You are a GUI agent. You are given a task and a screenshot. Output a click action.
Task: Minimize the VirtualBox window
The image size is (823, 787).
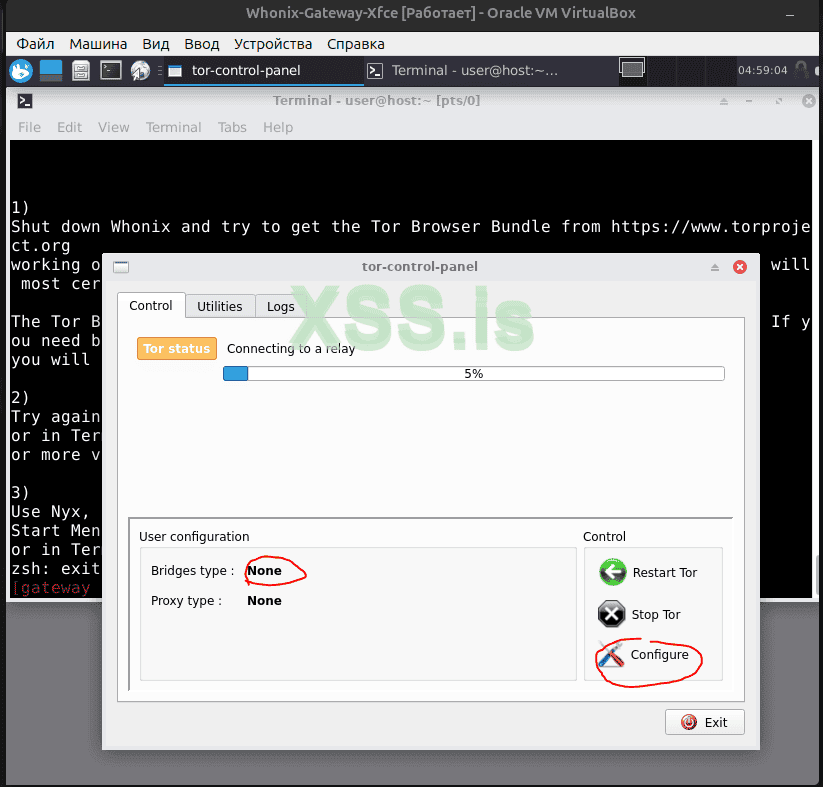click(789, 15)
